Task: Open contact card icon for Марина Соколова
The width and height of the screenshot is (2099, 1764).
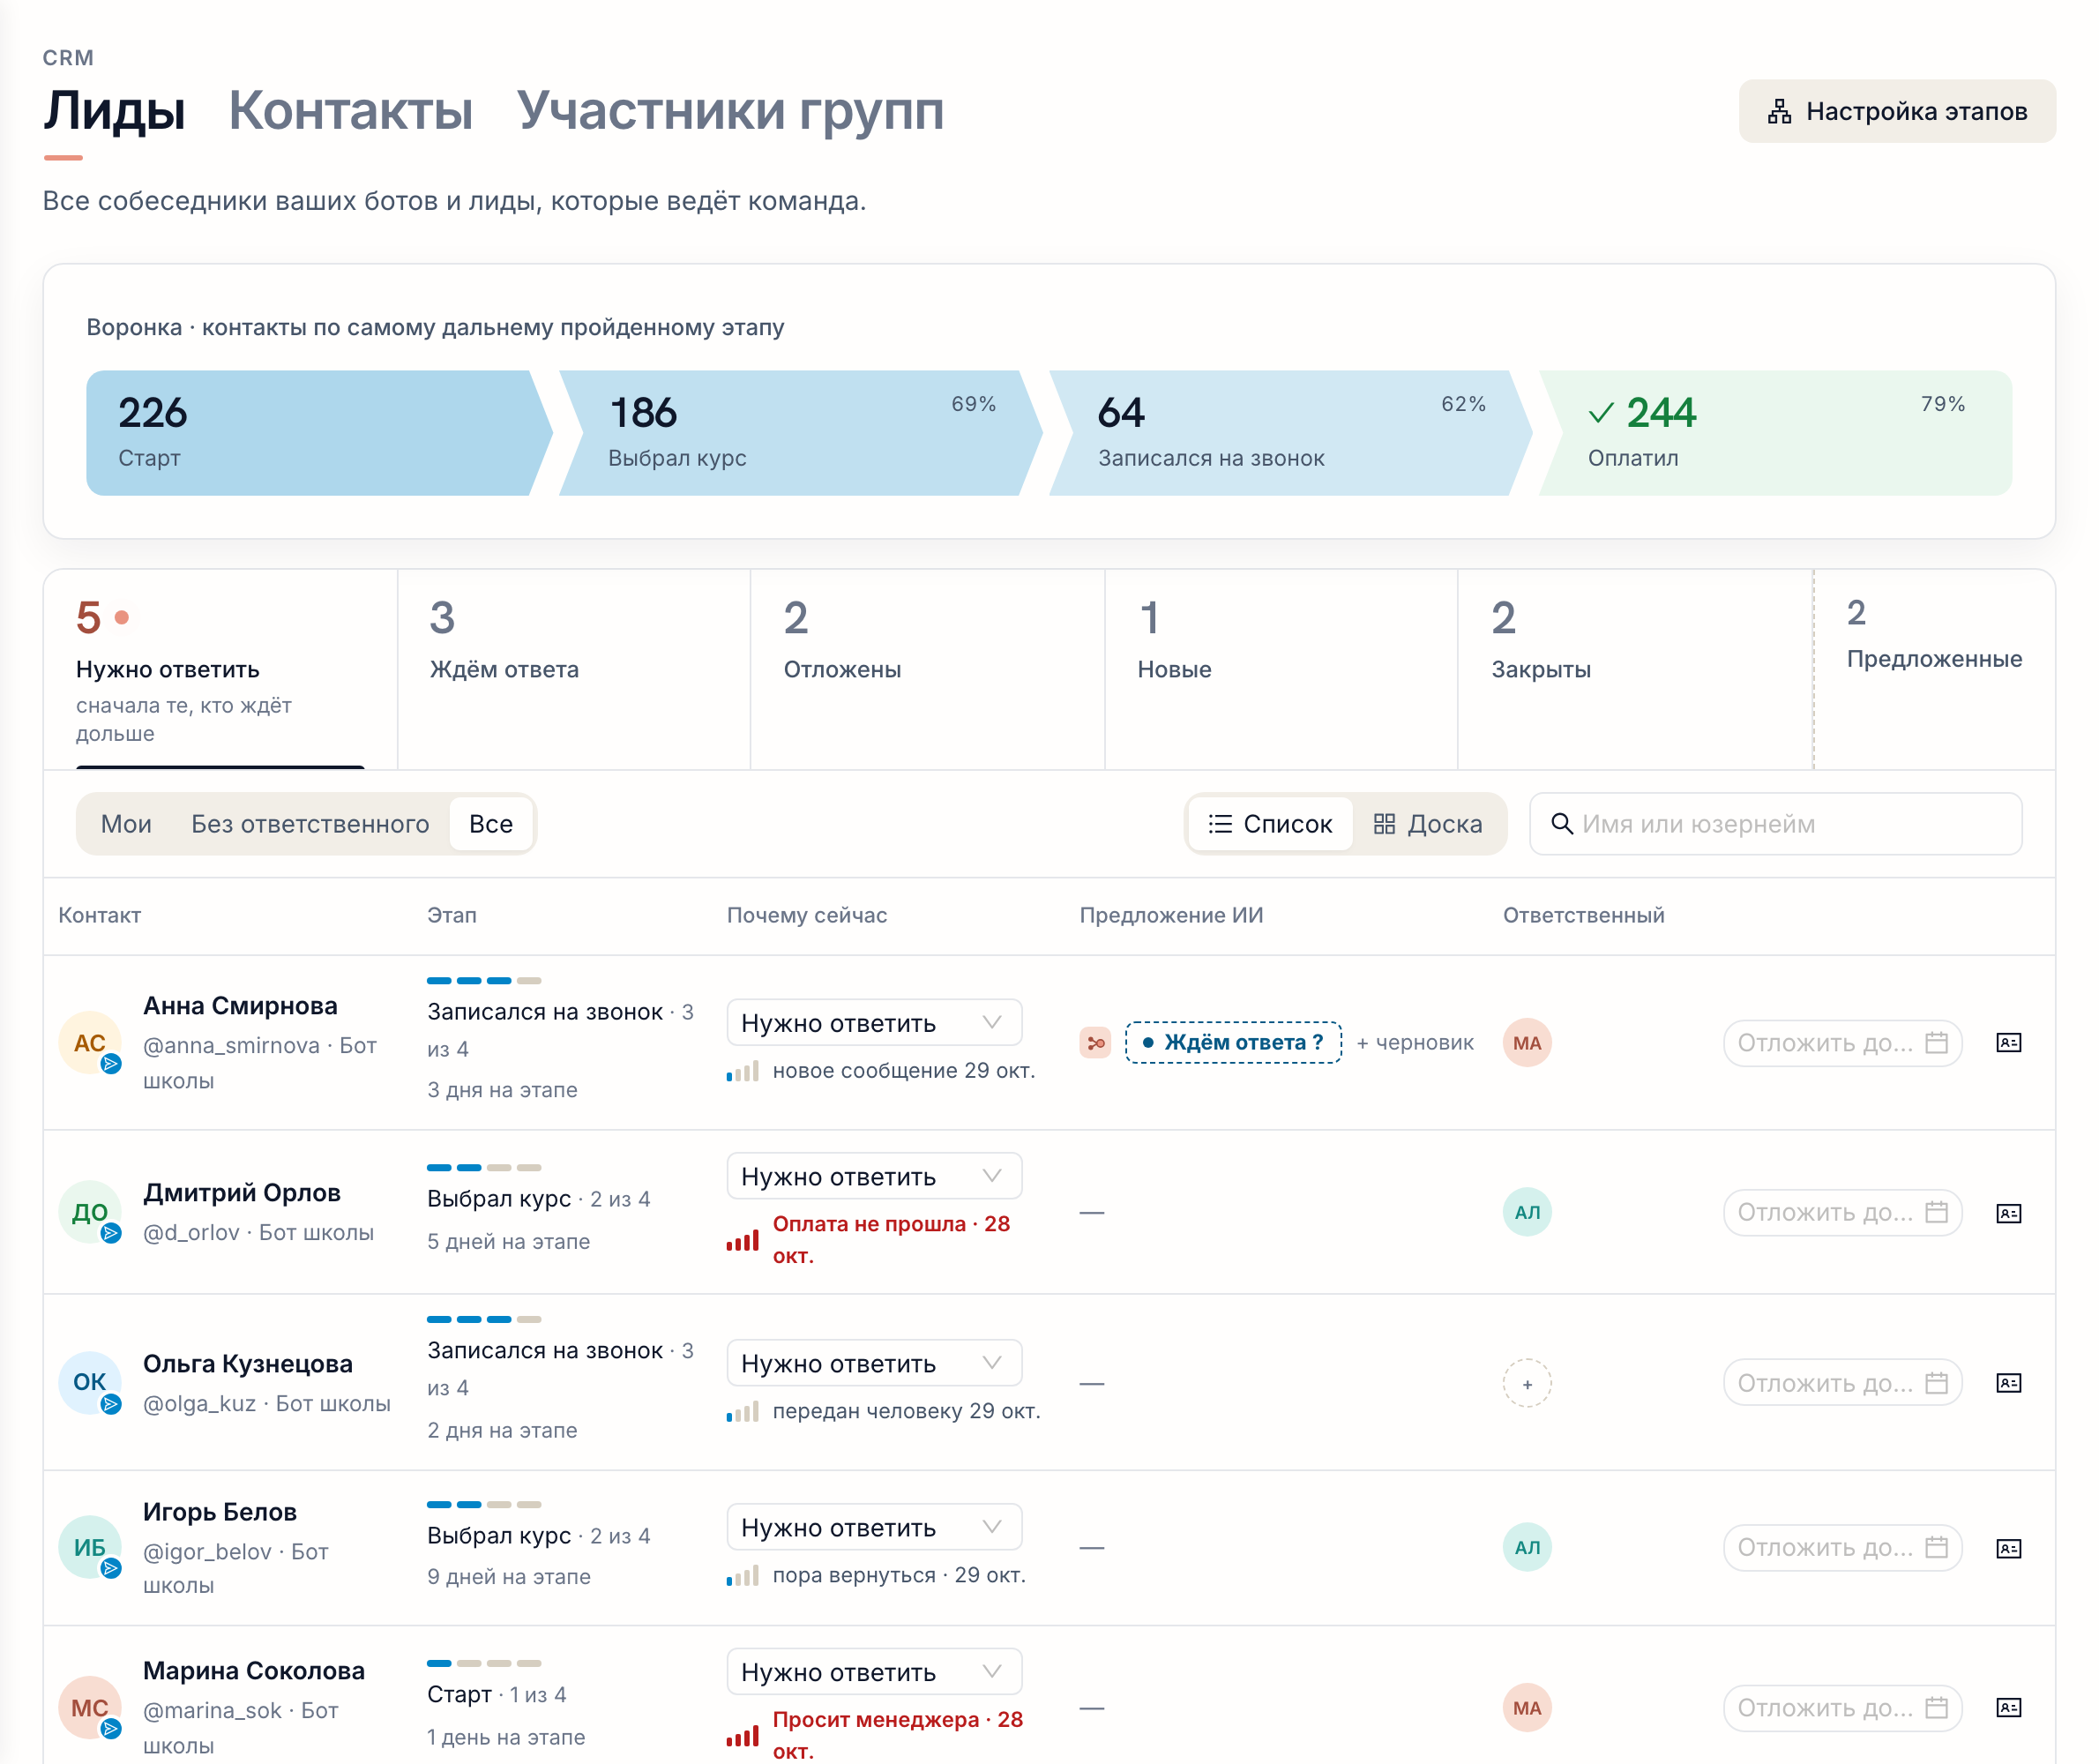Action: 2008,1707
